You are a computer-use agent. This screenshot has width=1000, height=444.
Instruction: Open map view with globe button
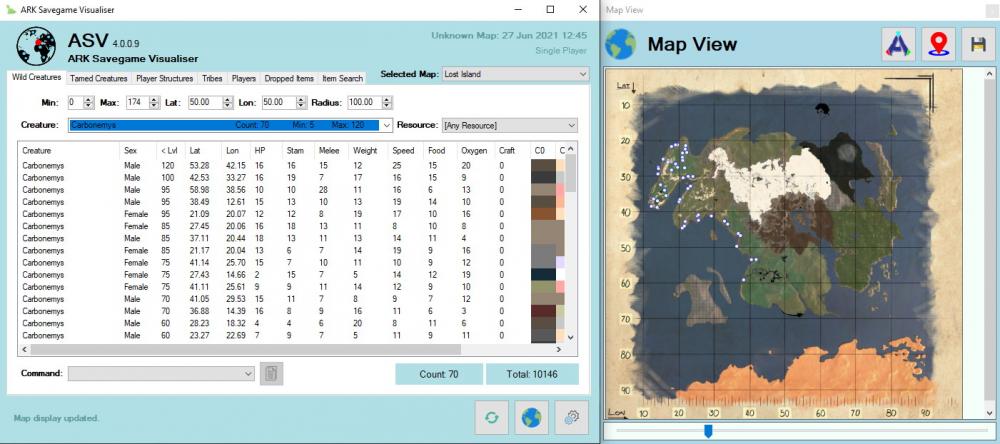click(x=532, y=417)
